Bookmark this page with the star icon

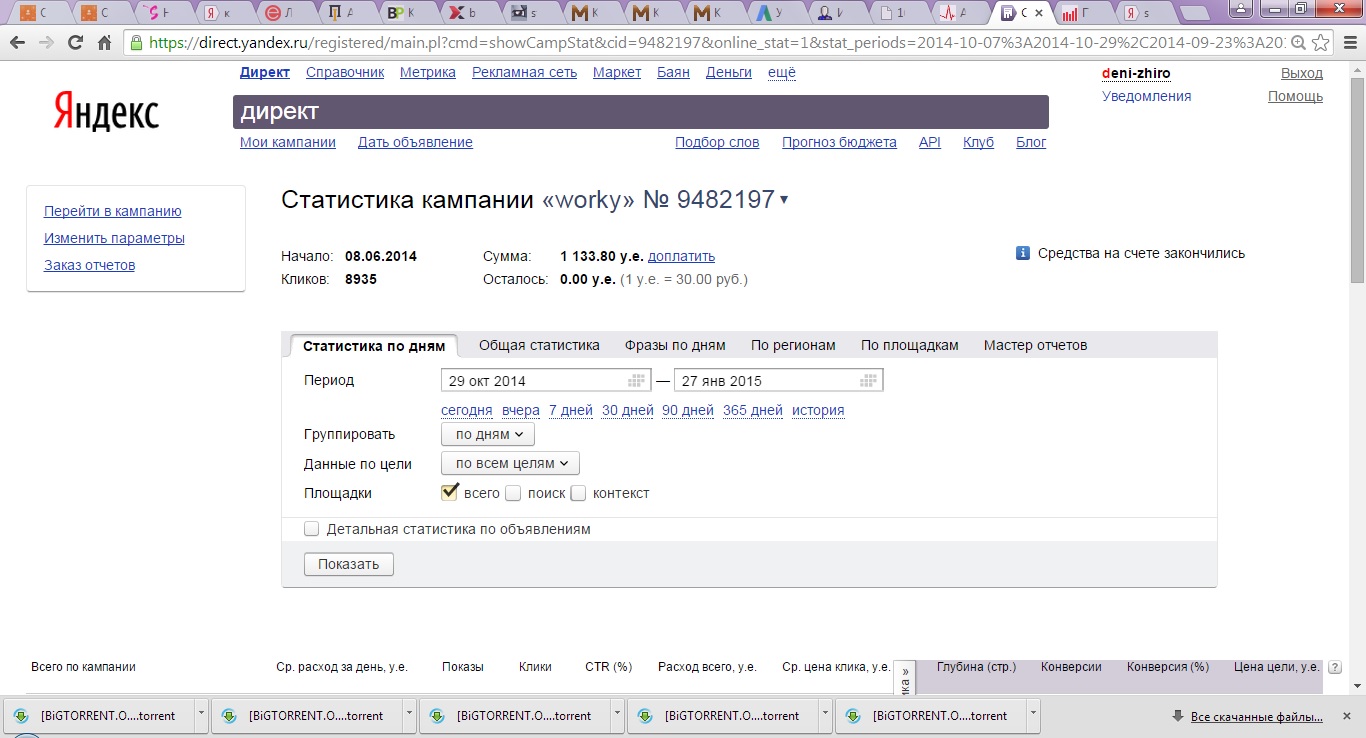(x=1320, y=43)
